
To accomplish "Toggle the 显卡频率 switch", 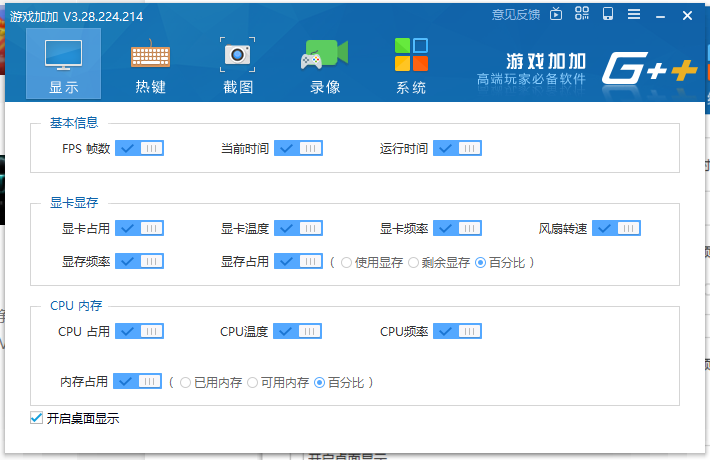I will point(457,228).
